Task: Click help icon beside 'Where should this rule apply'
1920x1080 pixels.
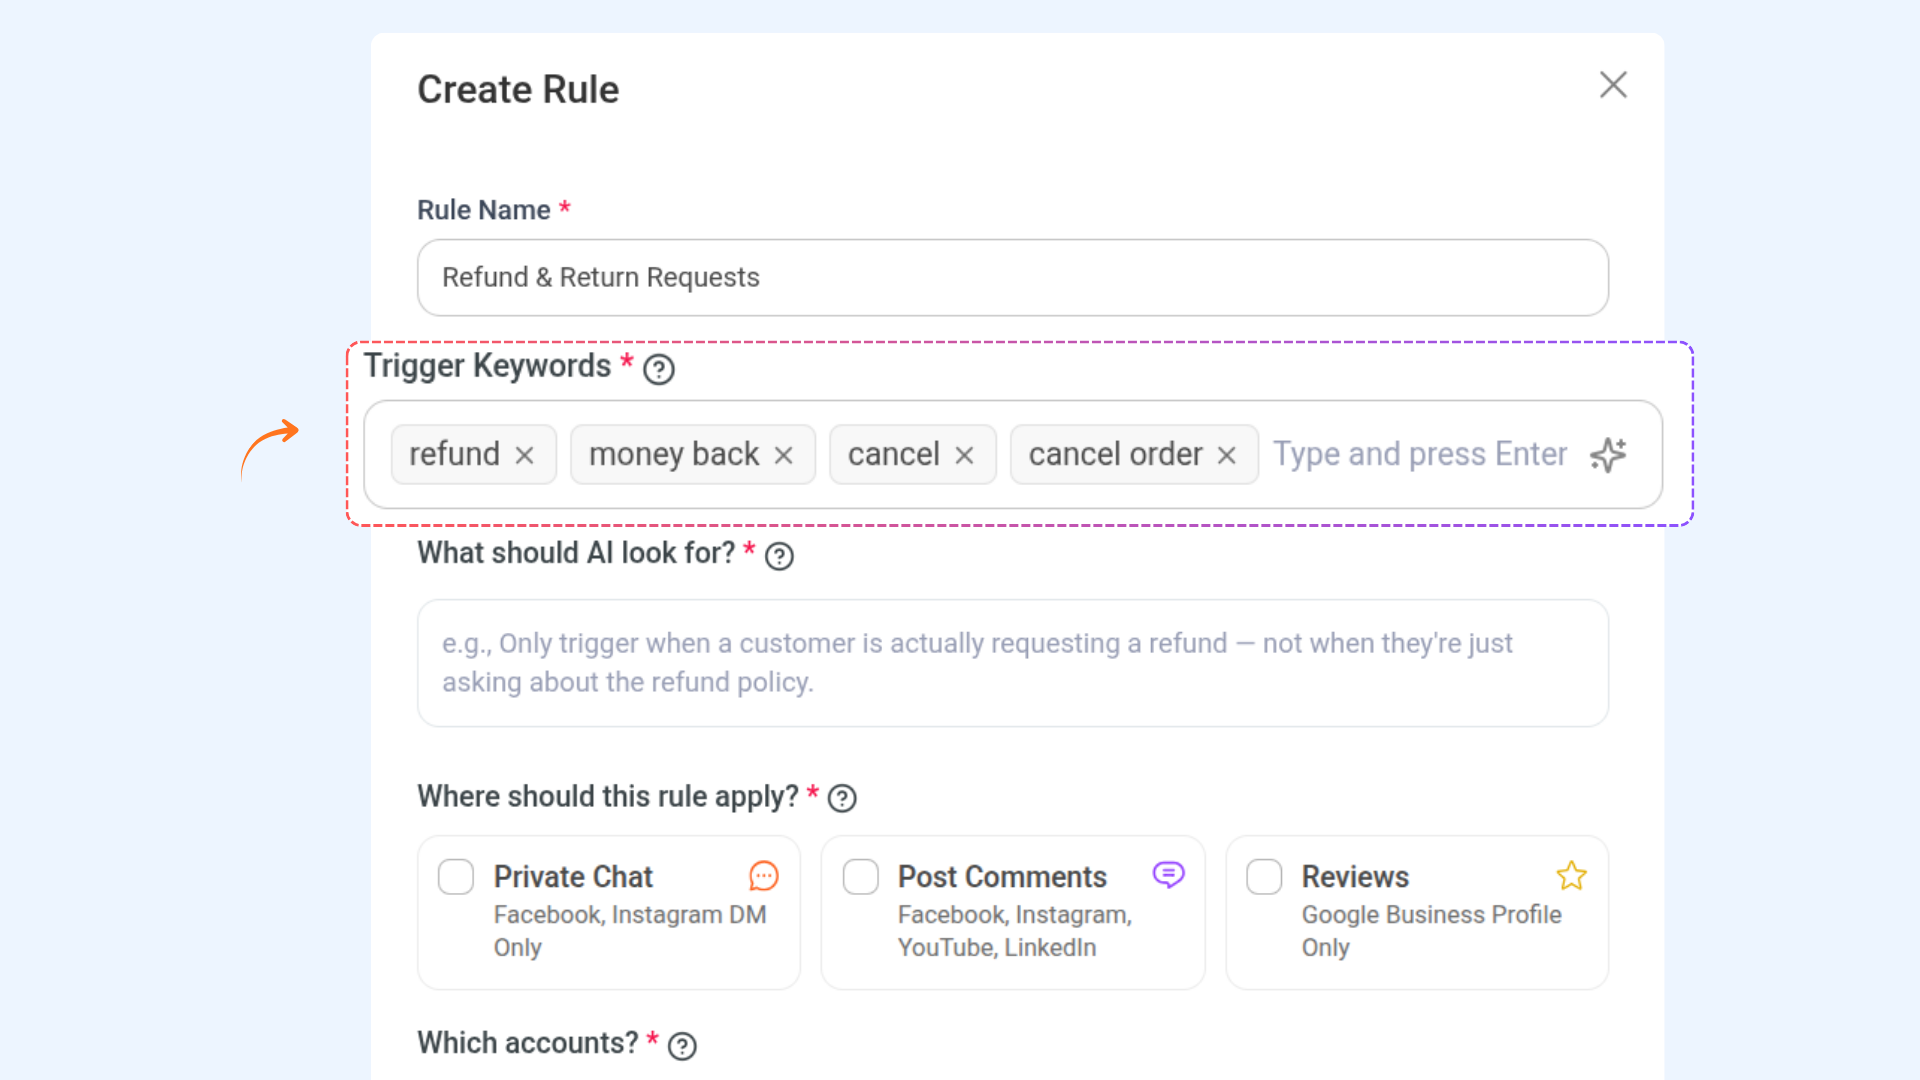Action: pos(842,798)
